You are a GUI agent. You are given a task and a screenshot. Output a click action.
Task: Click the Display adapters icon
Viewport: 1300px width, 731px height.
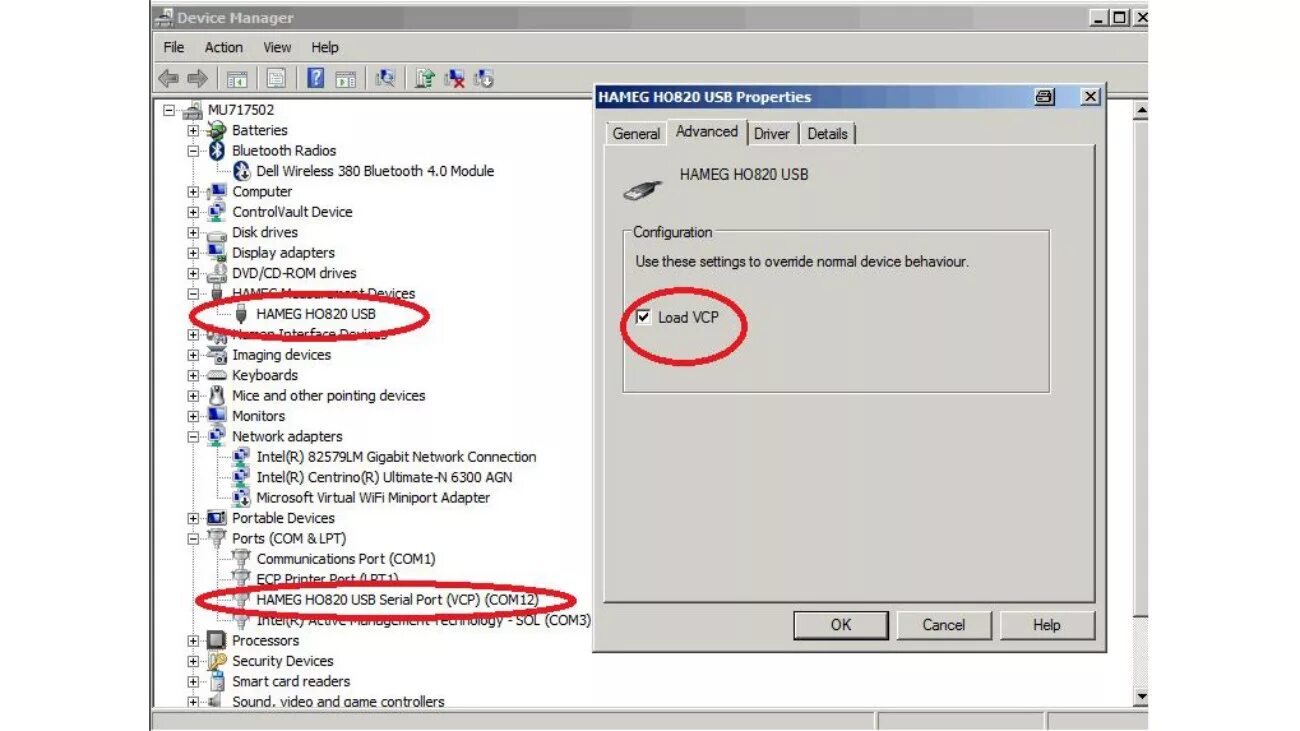pyautogui.click(x=216, y=253)
